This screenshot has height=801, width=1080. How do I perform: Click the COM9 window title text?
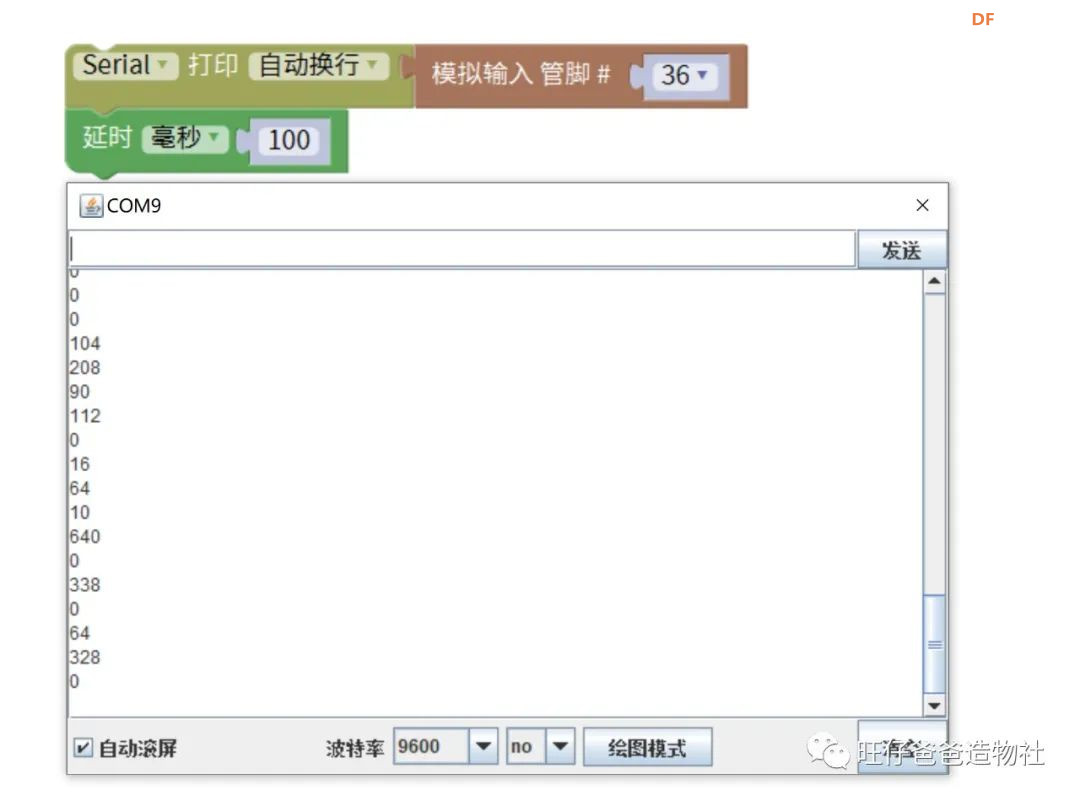pos(134,205)
